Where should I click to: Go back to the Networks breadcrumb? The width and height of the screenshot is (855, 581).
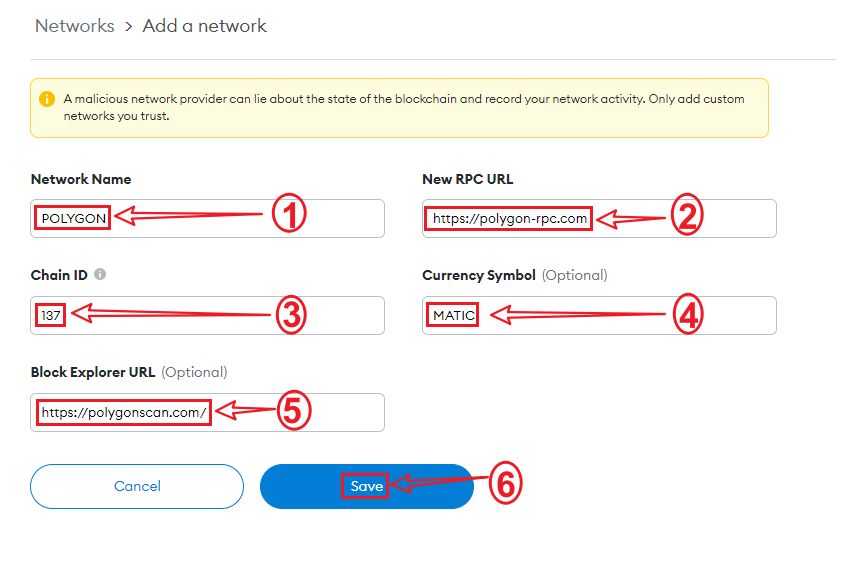pos(74,26)
